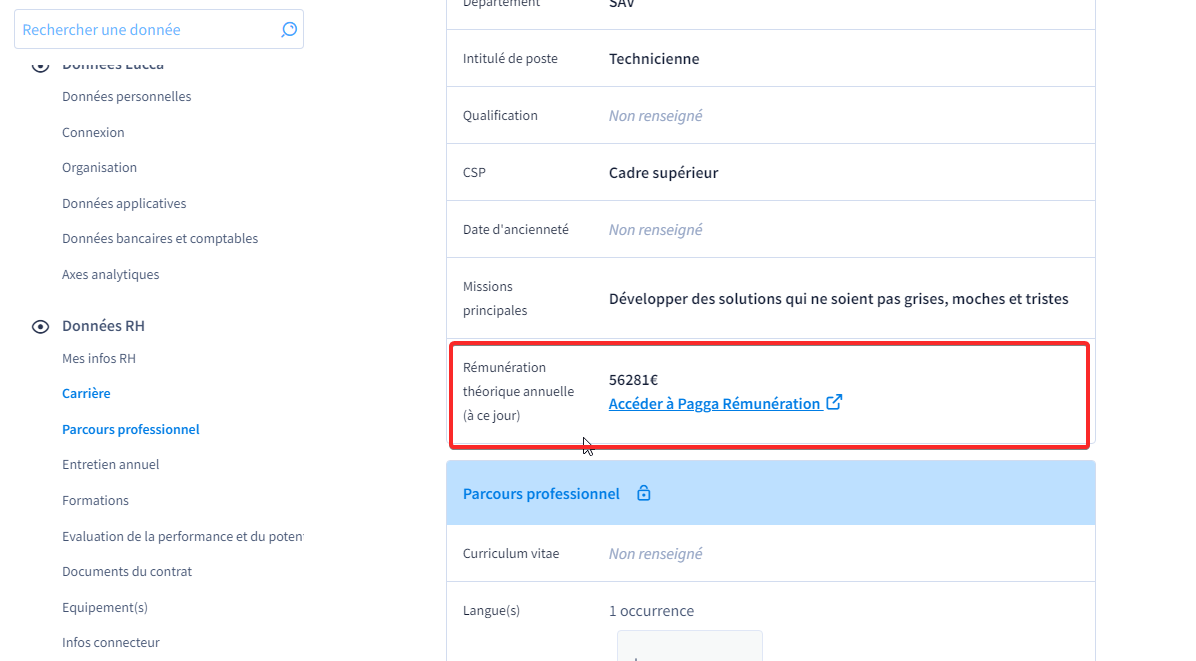Select Mes infos RH item
1196x661 pixels.
point(99,358)
